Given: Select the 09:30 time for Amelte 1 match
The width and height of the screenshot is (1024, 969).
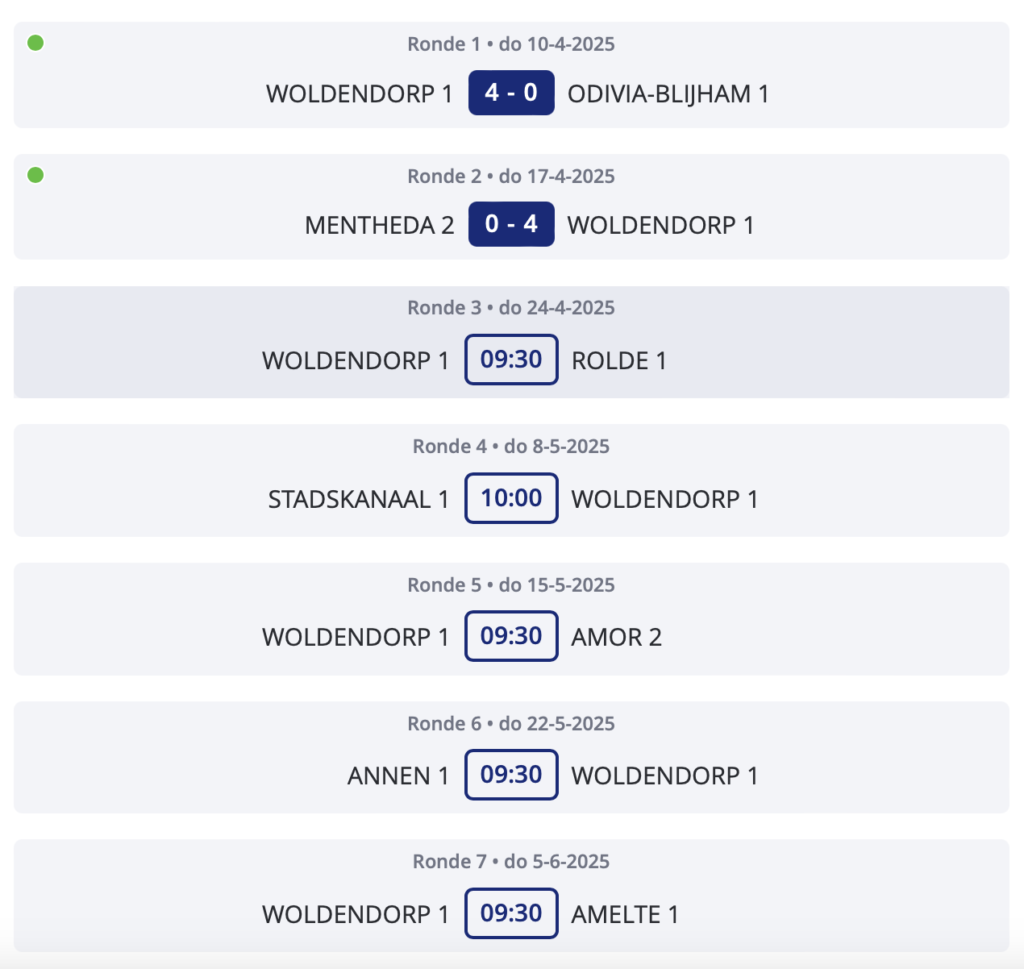Looking at the screenshot, I should (511, 913).
